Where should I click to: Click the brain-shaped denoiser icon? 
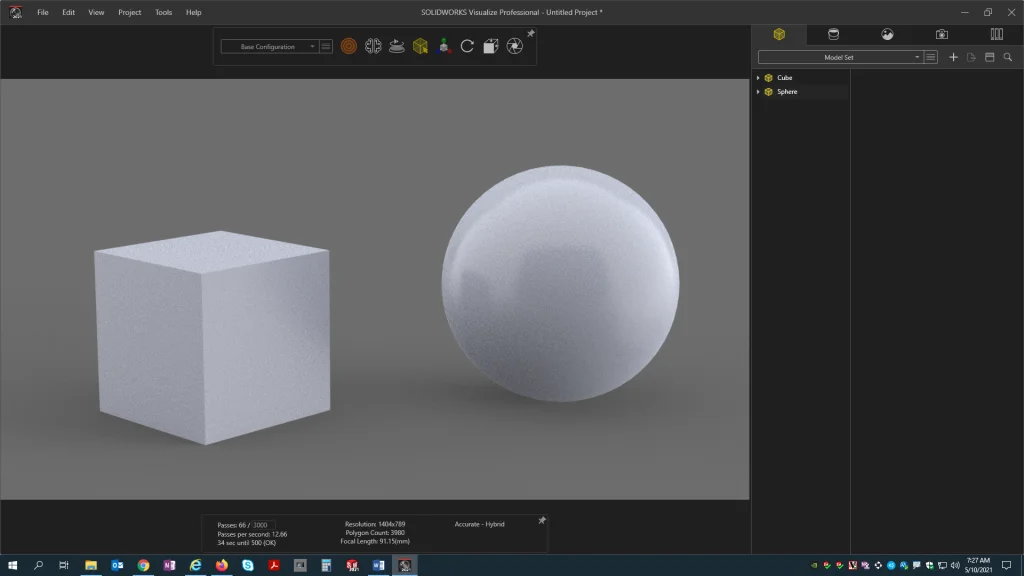click(x=373, y=46)
